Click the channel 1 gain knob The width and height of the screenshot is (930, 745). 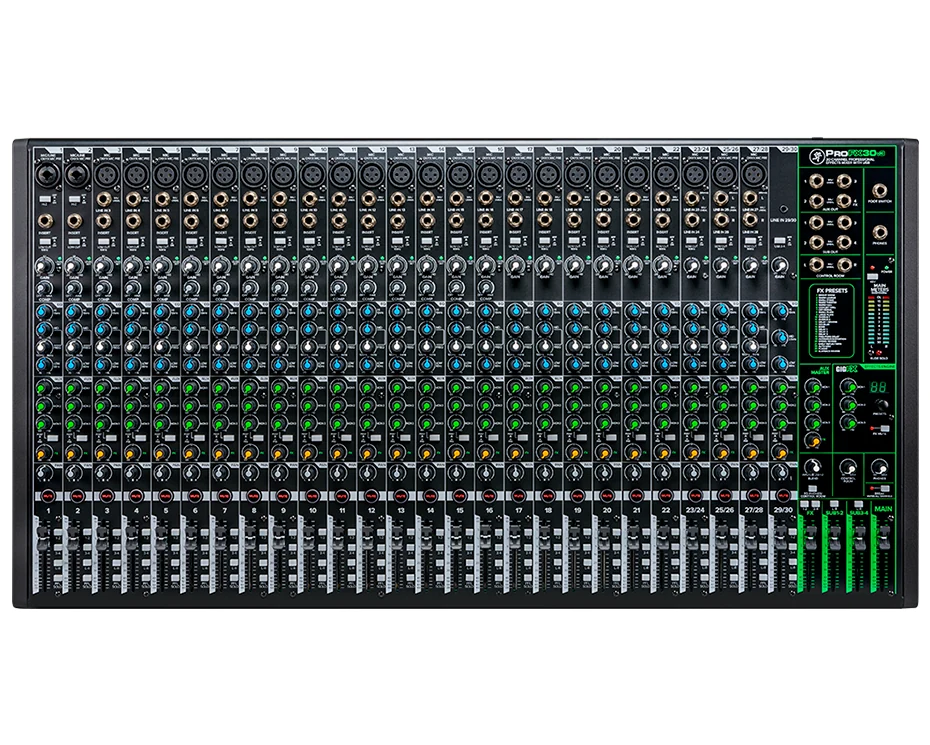[x=44, y=266]
